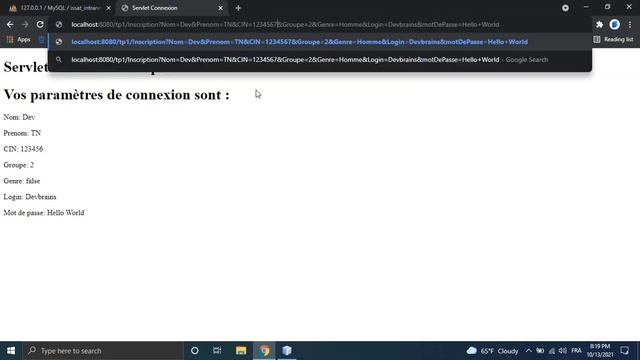Close the 127.0.0.1 MySQL tab
The width and height of the screenshot is (640, 360).
(109, 8)
